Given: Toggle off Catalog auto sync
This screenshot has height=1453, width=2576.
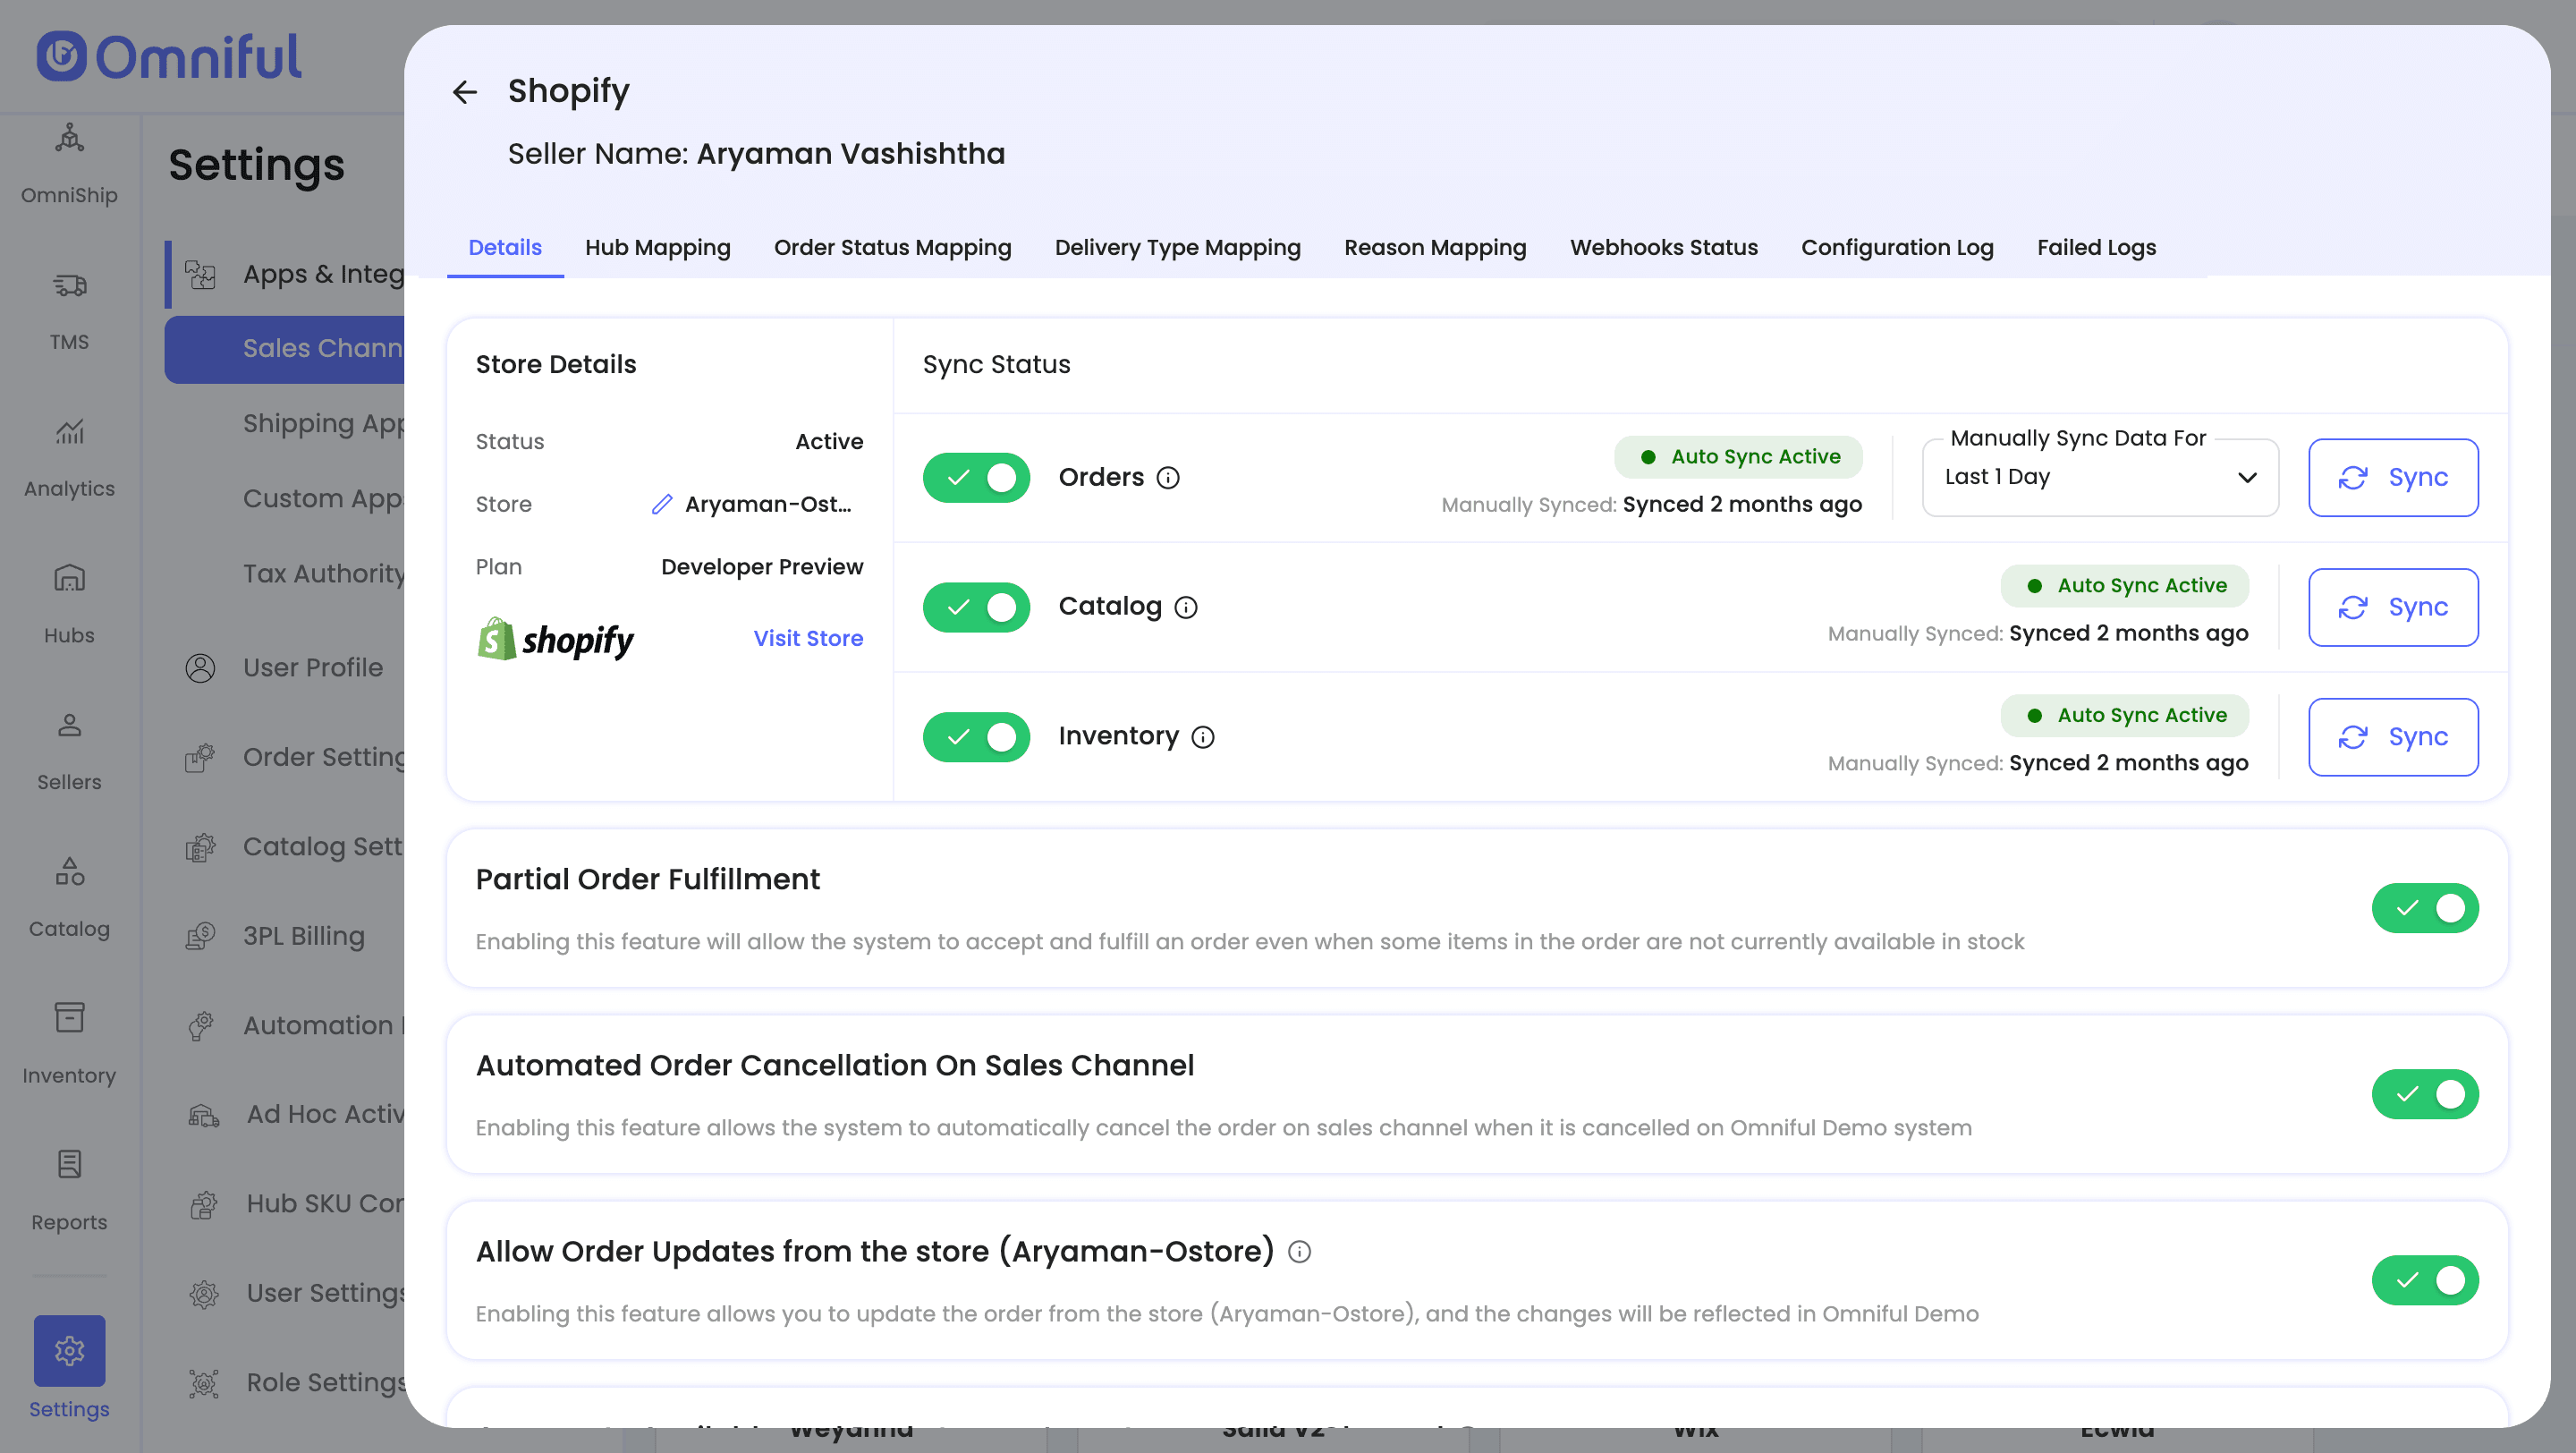Looking at the screenshot, I should tap(976, 607).
